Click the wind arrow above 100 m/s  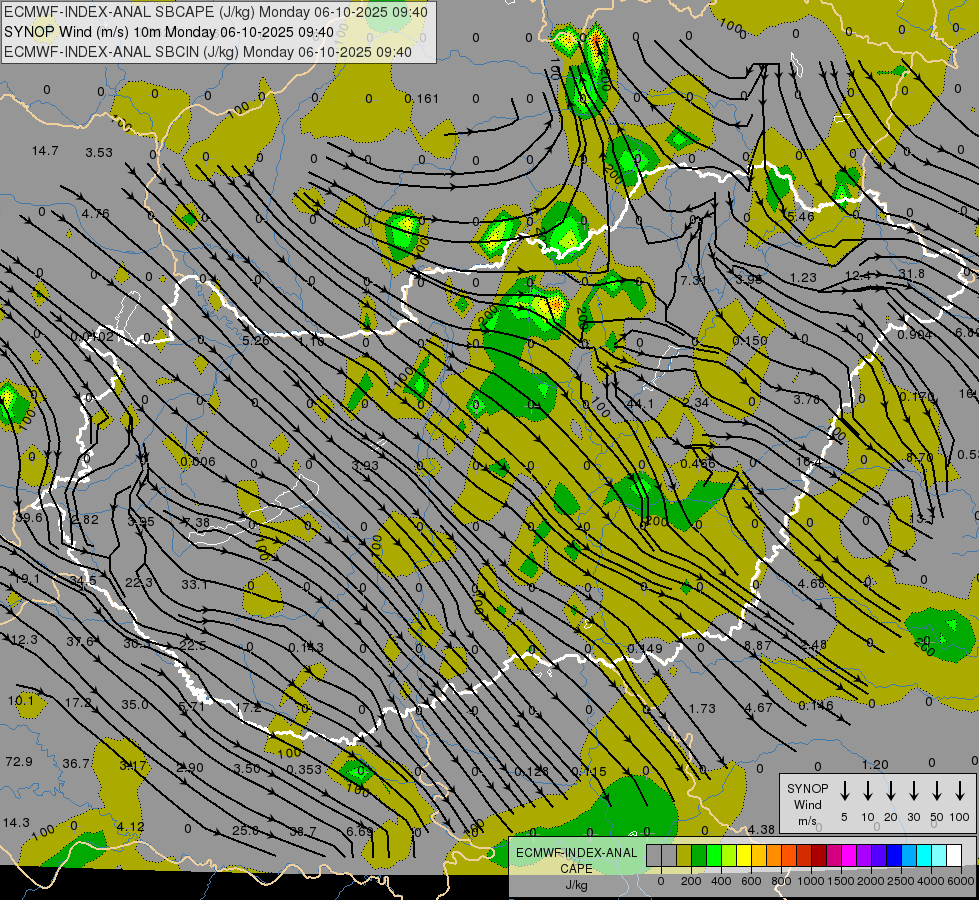960,790
